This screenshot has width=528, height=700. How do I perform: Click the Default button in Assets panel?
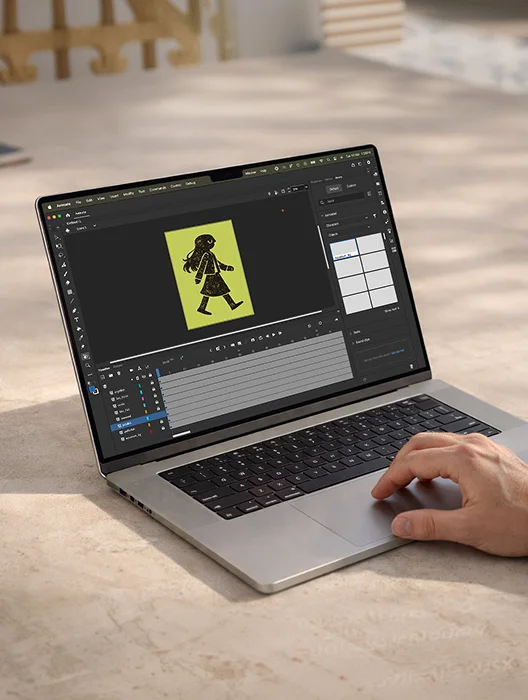point(334,189)
